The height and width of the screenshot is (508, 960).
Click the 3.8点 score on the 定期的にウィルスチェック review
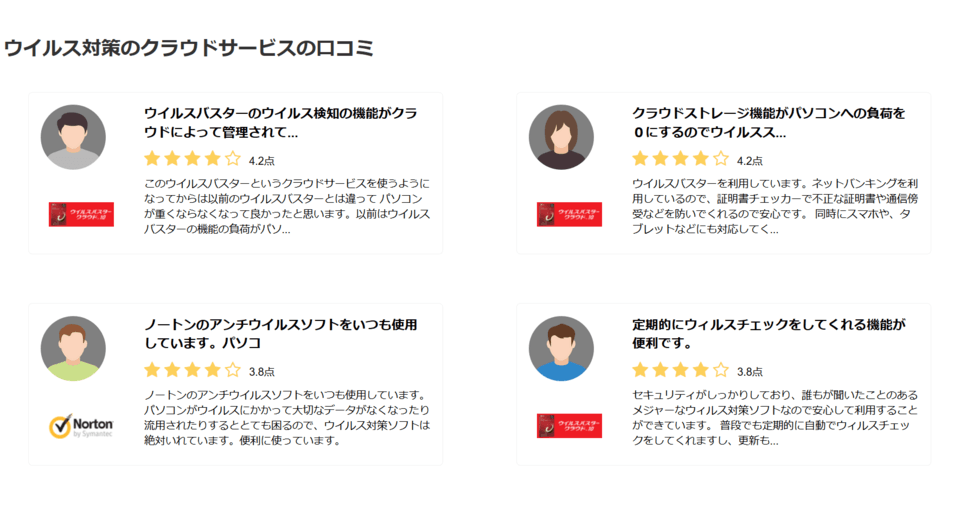coord(750,371)
